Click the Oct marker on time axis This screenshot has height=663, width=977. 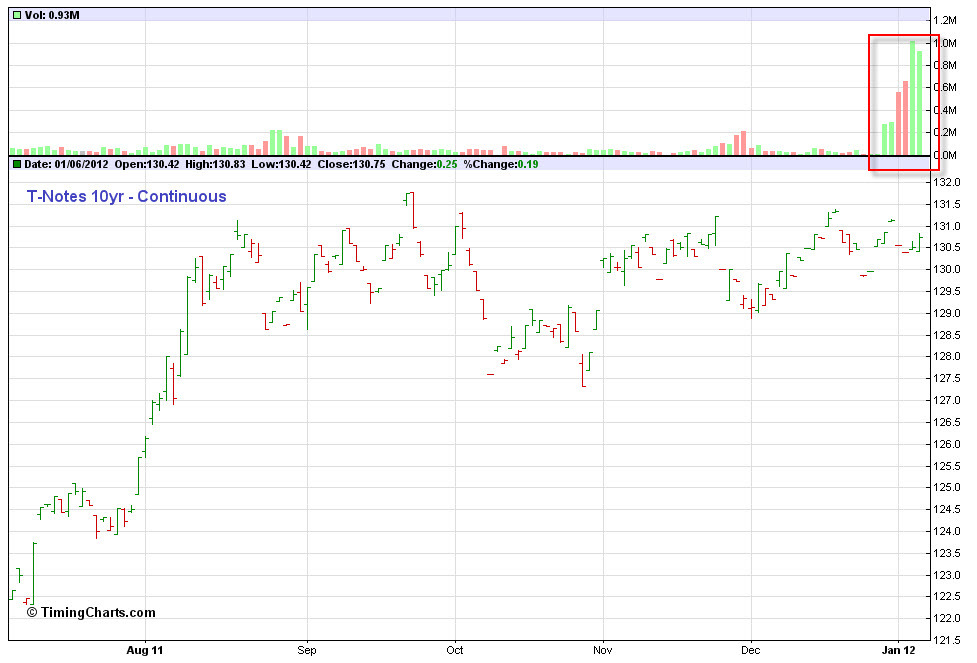pyautogui.click(x=456, y=650)
